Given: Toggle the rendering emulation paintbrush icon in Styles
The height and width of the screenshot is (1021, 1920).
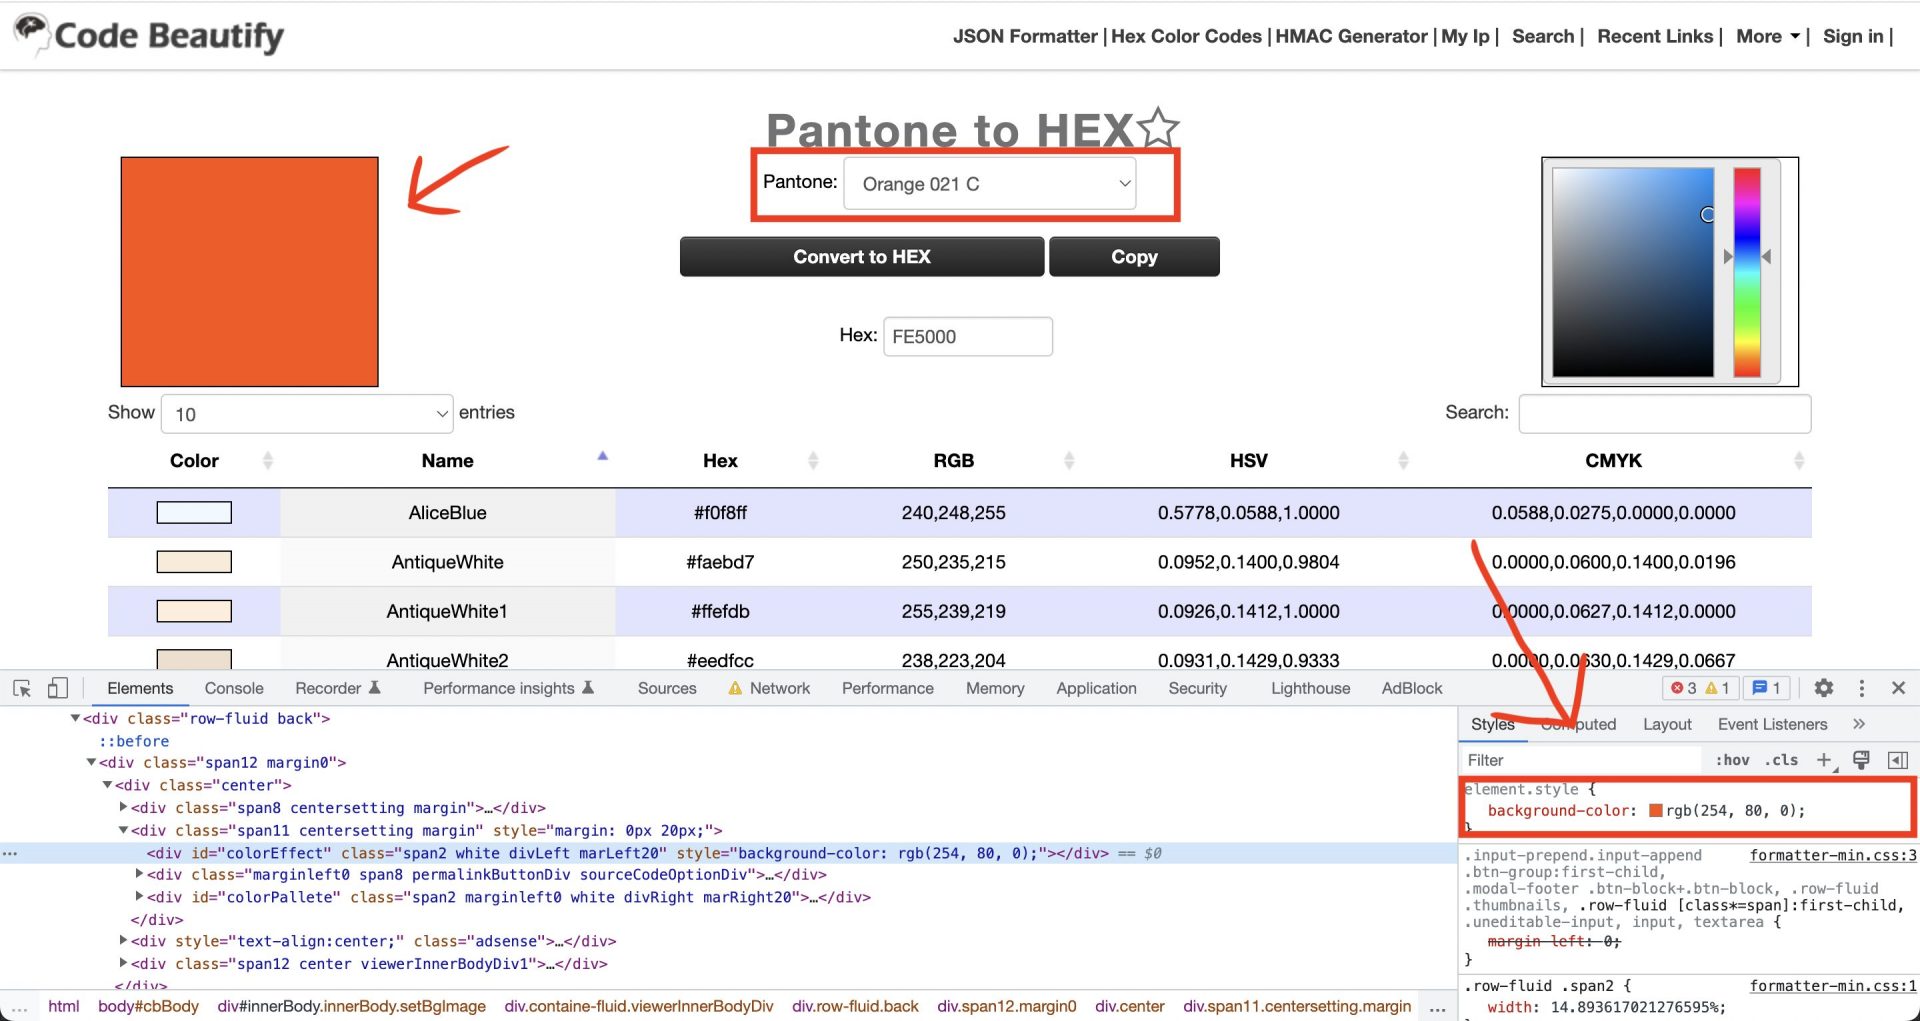Looking at the screenshot, I should click(x=1861, y=760).
